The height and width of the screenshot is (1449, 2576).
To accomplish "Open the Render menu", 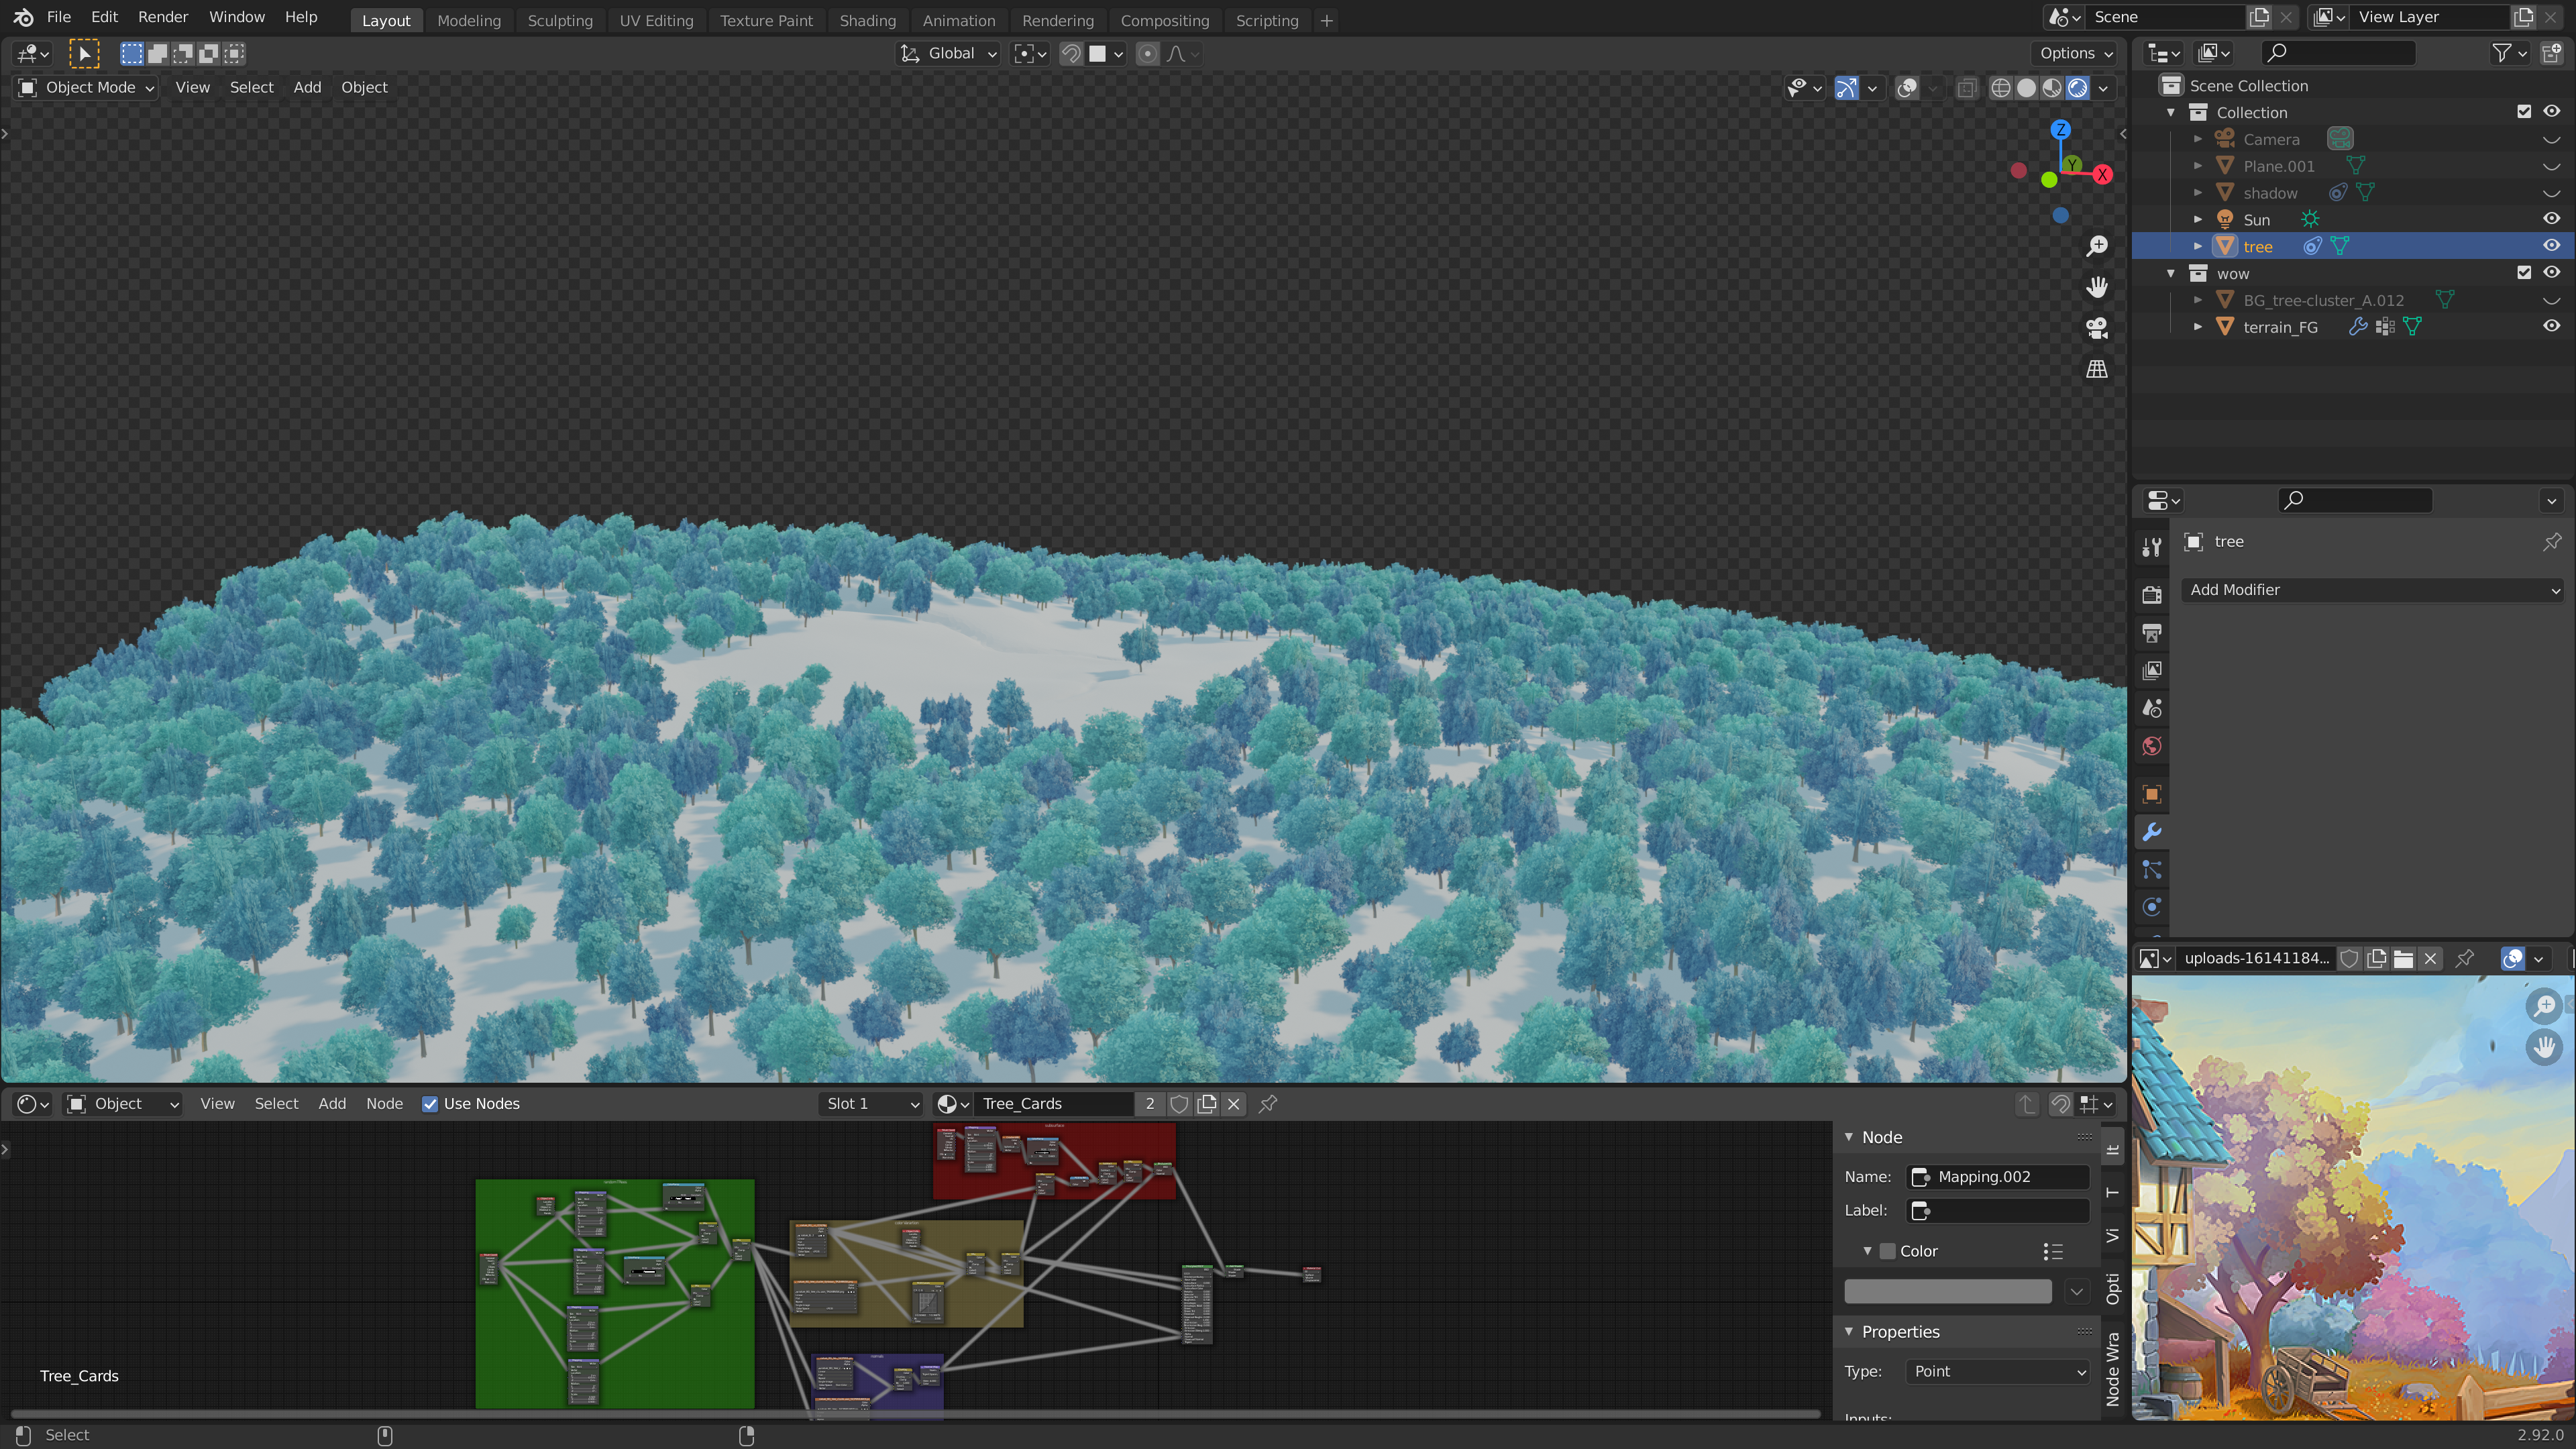I will point(163,17).
